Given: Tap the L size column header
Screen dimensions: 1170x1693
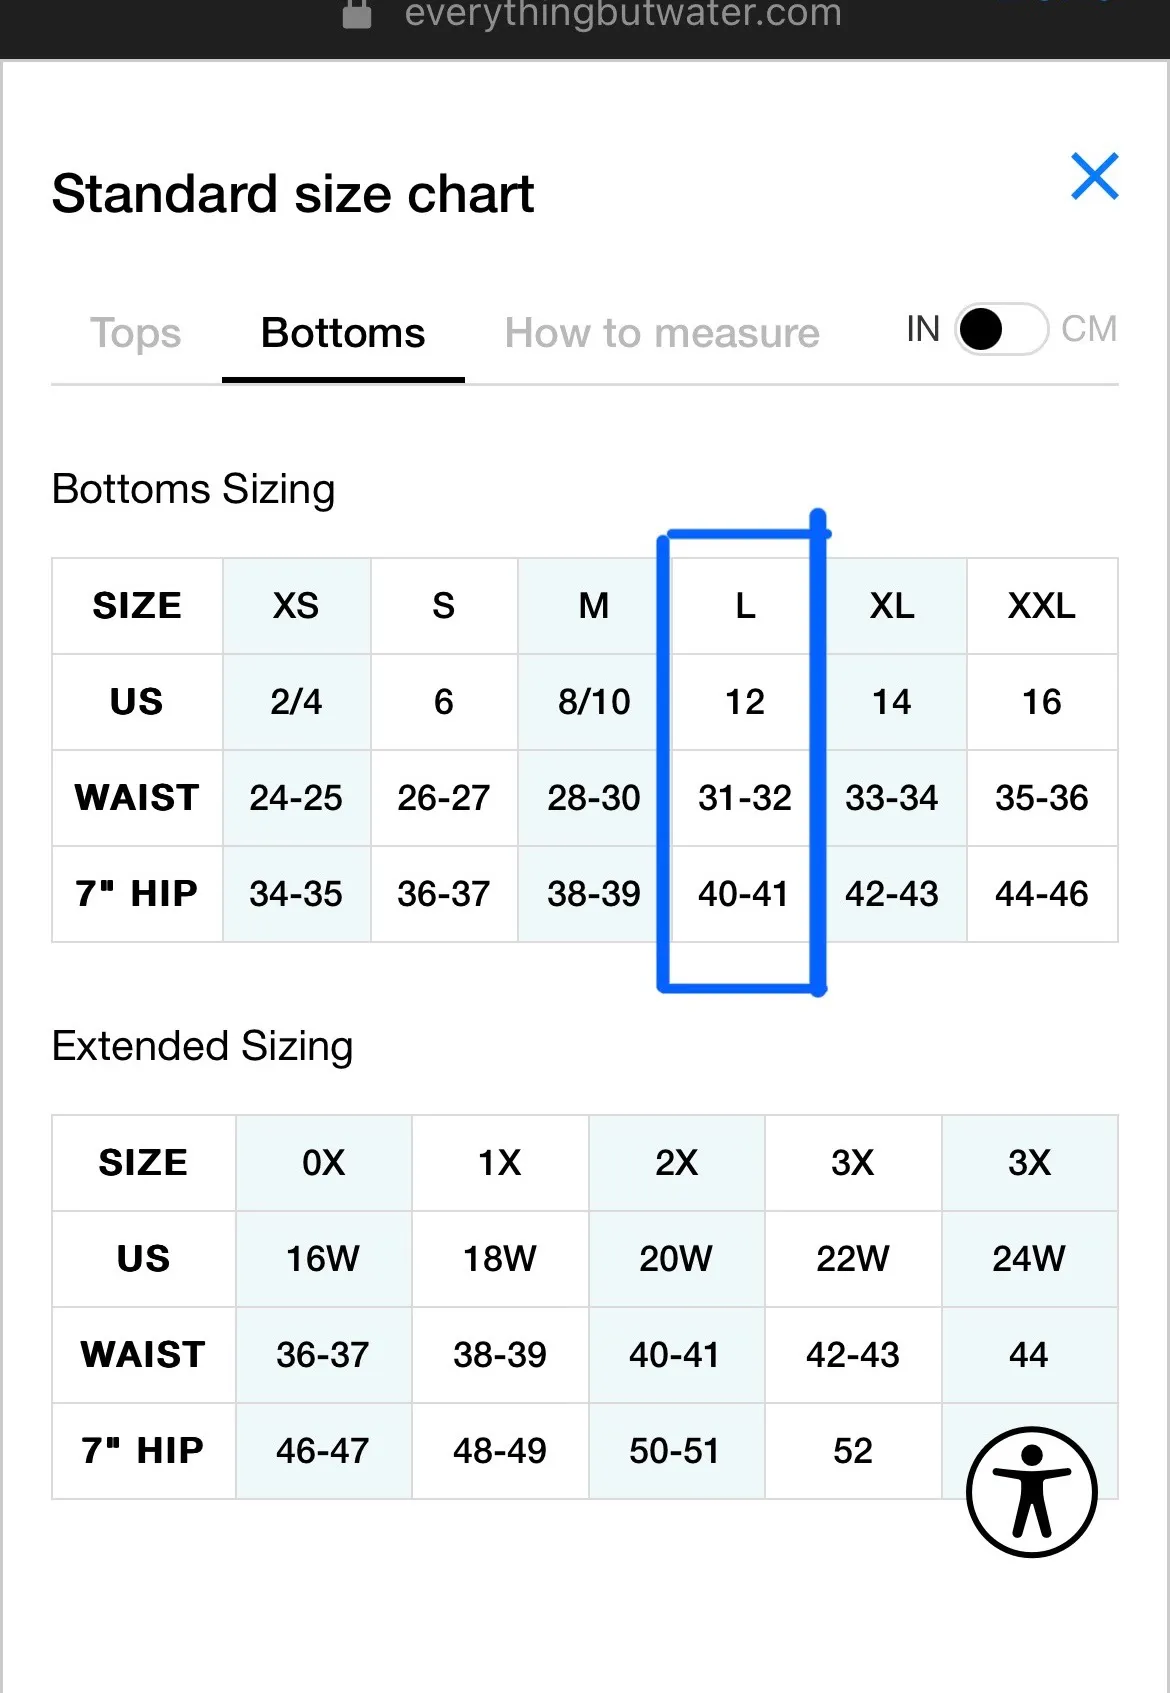Looking at the screenshot, I should (745, 606).
